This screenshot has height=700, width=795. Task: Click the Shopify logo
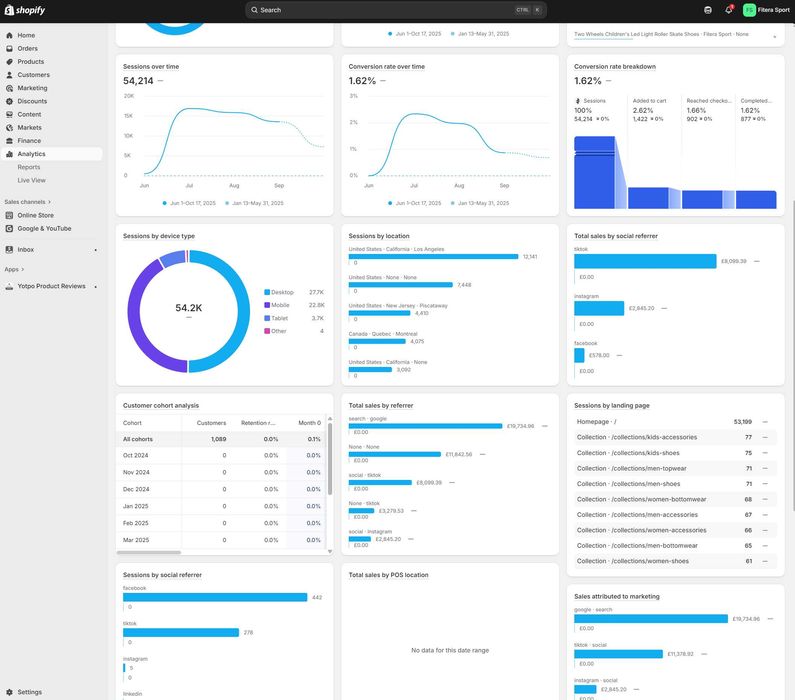(x=24, y=10)
